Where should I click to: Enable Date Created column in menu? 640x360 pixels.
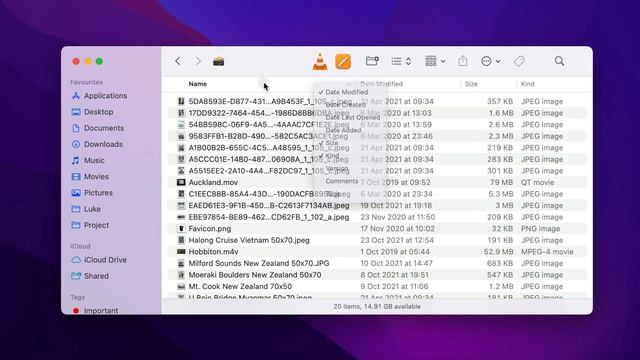[346, 104]
